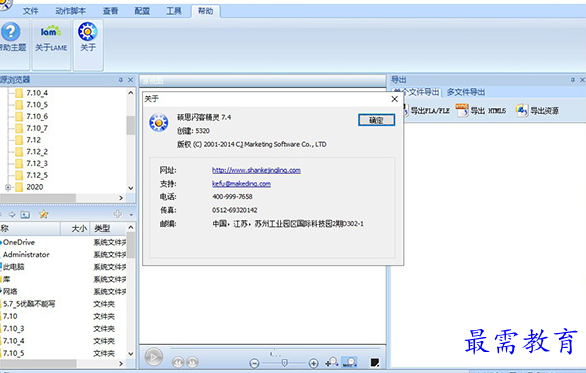Click 导出FLA/FLE export icon

pyautogui.click(x=427, y=111)
